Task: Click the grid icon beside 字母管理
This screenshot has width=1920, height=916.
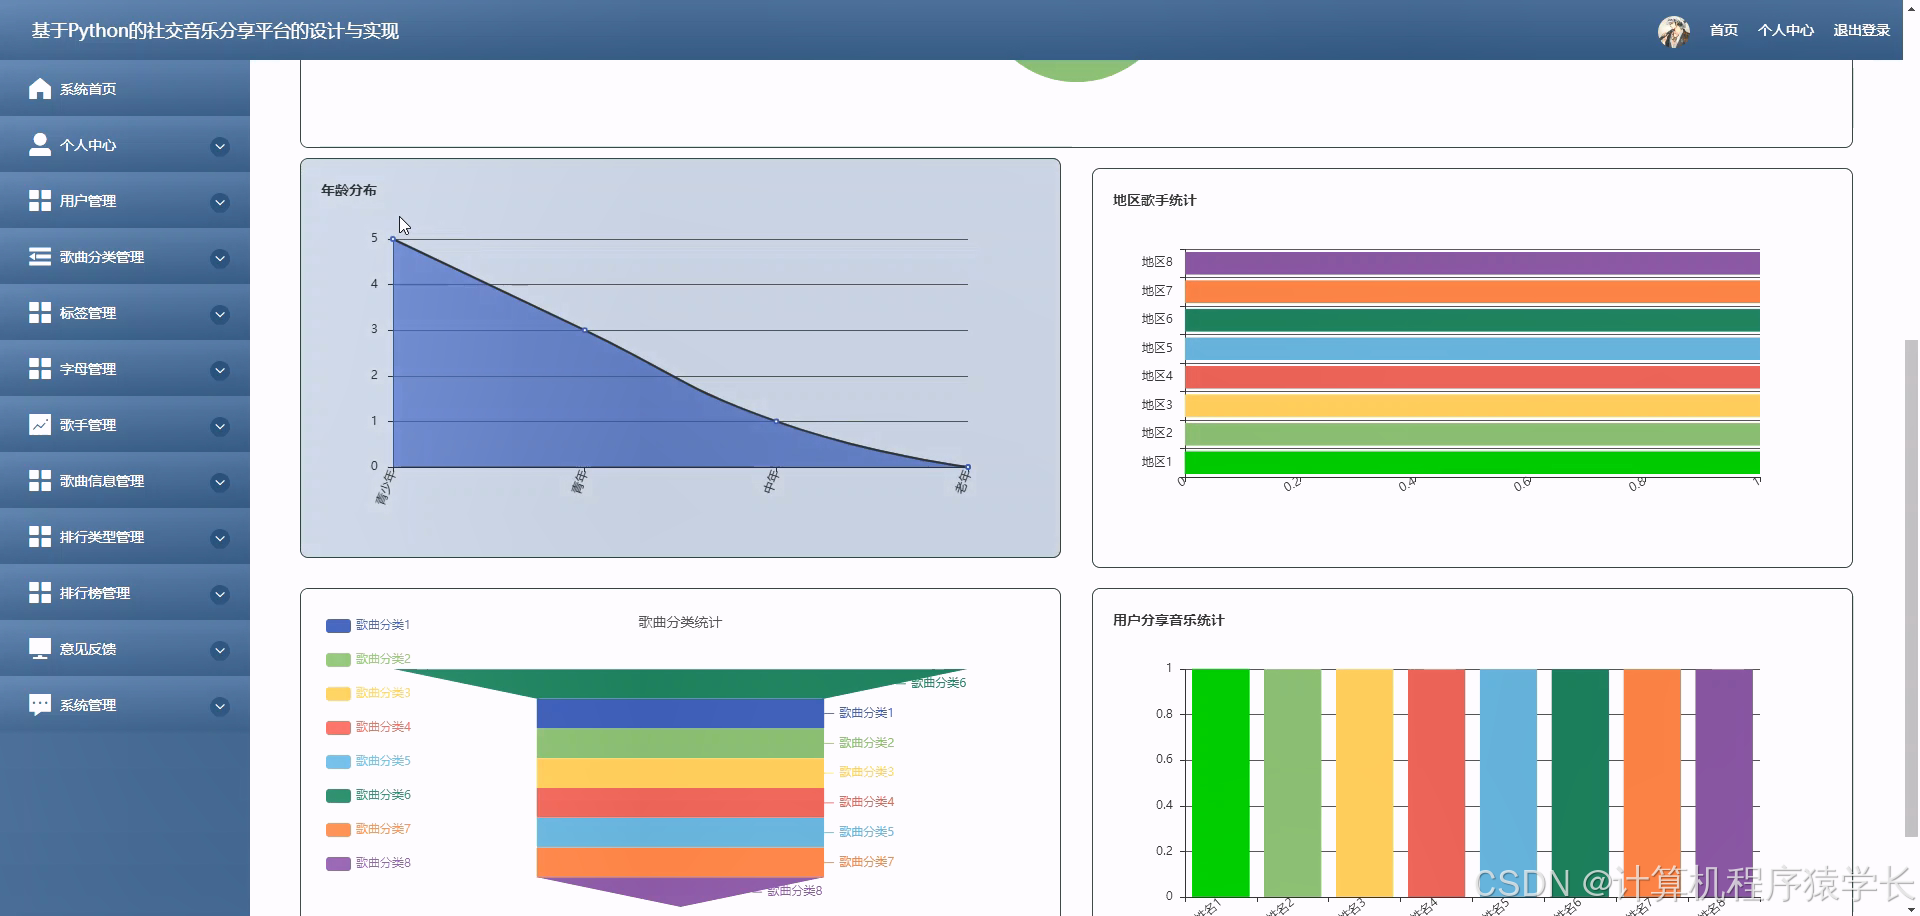Action: [x=40, y=369]
